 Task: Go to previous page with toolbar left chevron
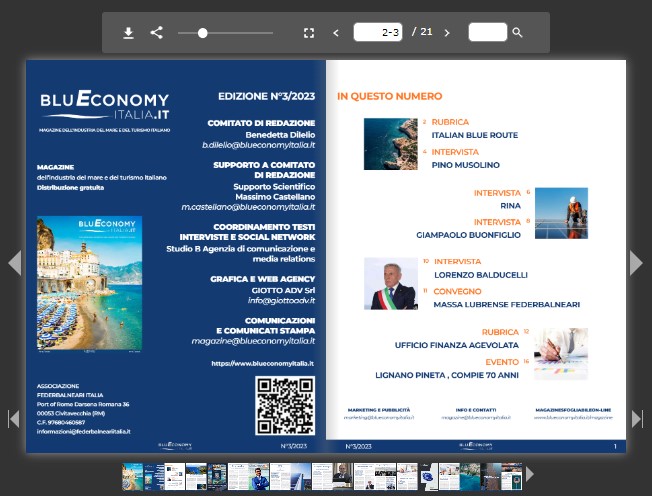(x=336, y=33)
